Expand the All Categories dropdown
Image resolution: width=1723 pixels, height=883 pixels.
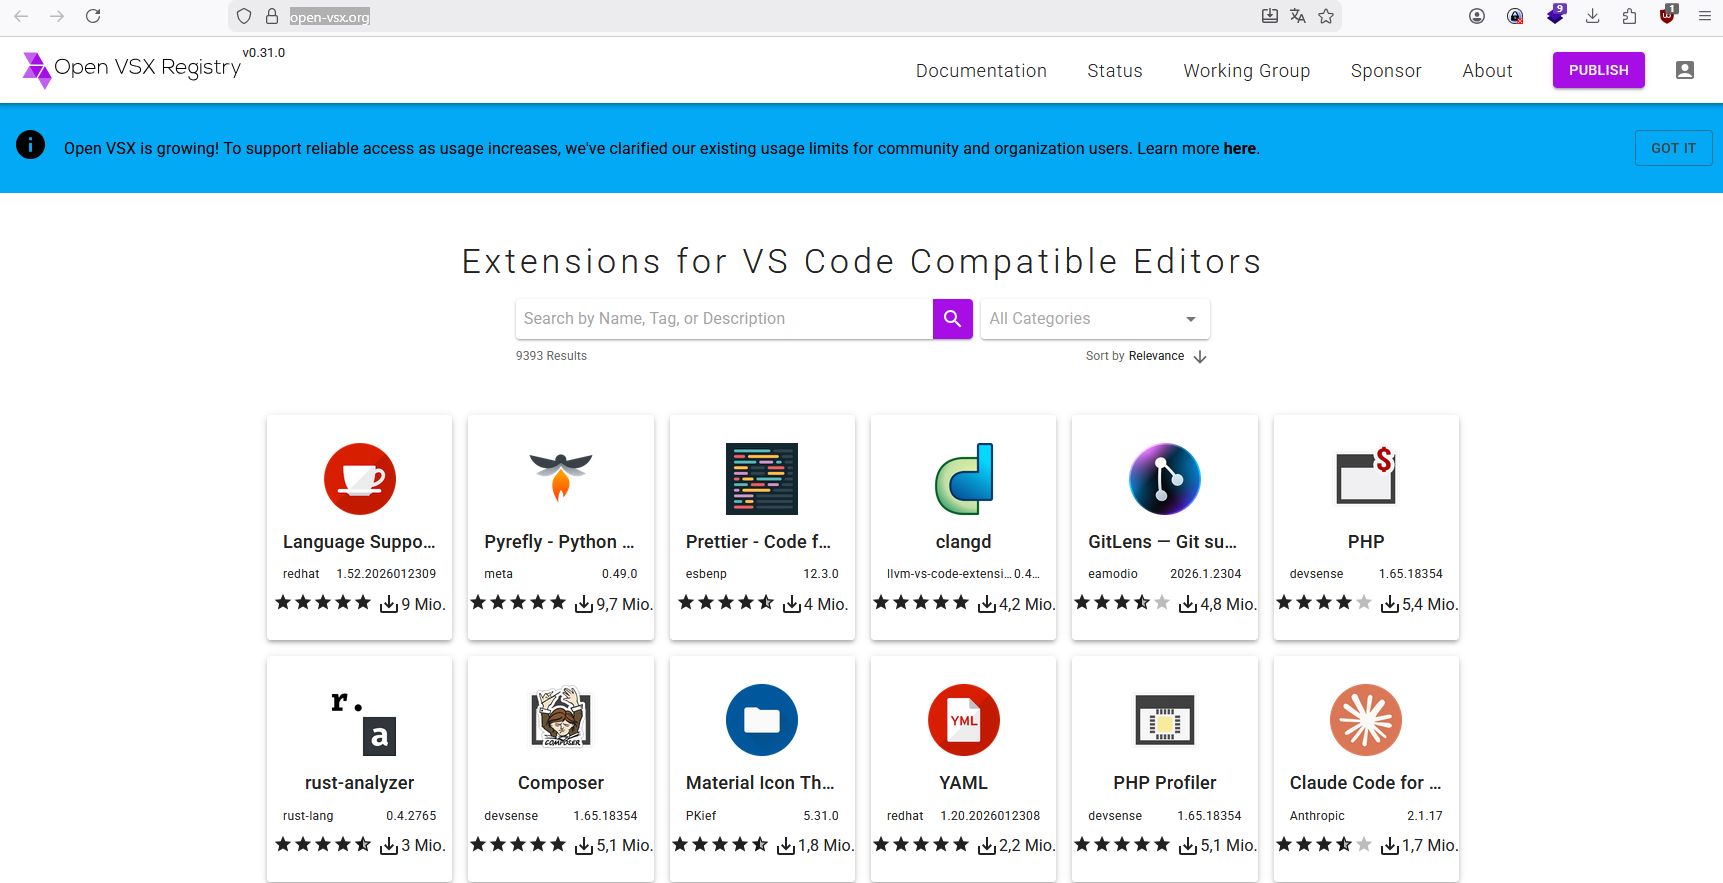1094,319
